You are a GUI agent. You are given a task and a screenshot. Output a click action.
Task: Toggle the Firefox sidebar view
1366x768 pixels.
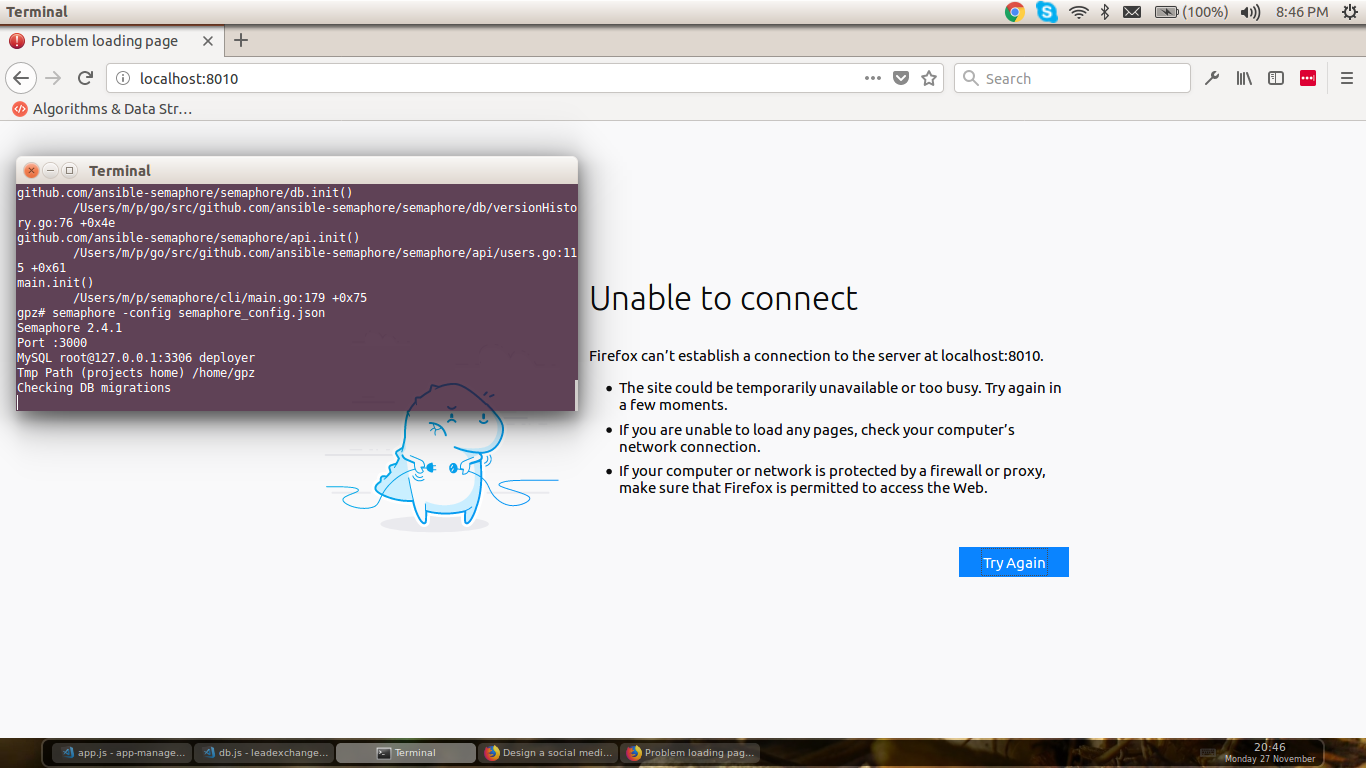[1276, 78]
